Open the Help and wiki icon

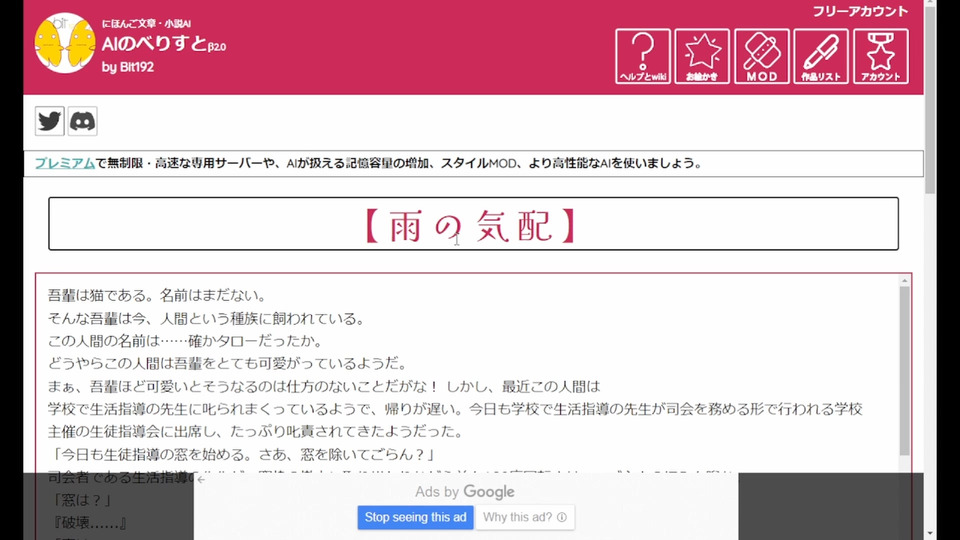coord(642,56)
